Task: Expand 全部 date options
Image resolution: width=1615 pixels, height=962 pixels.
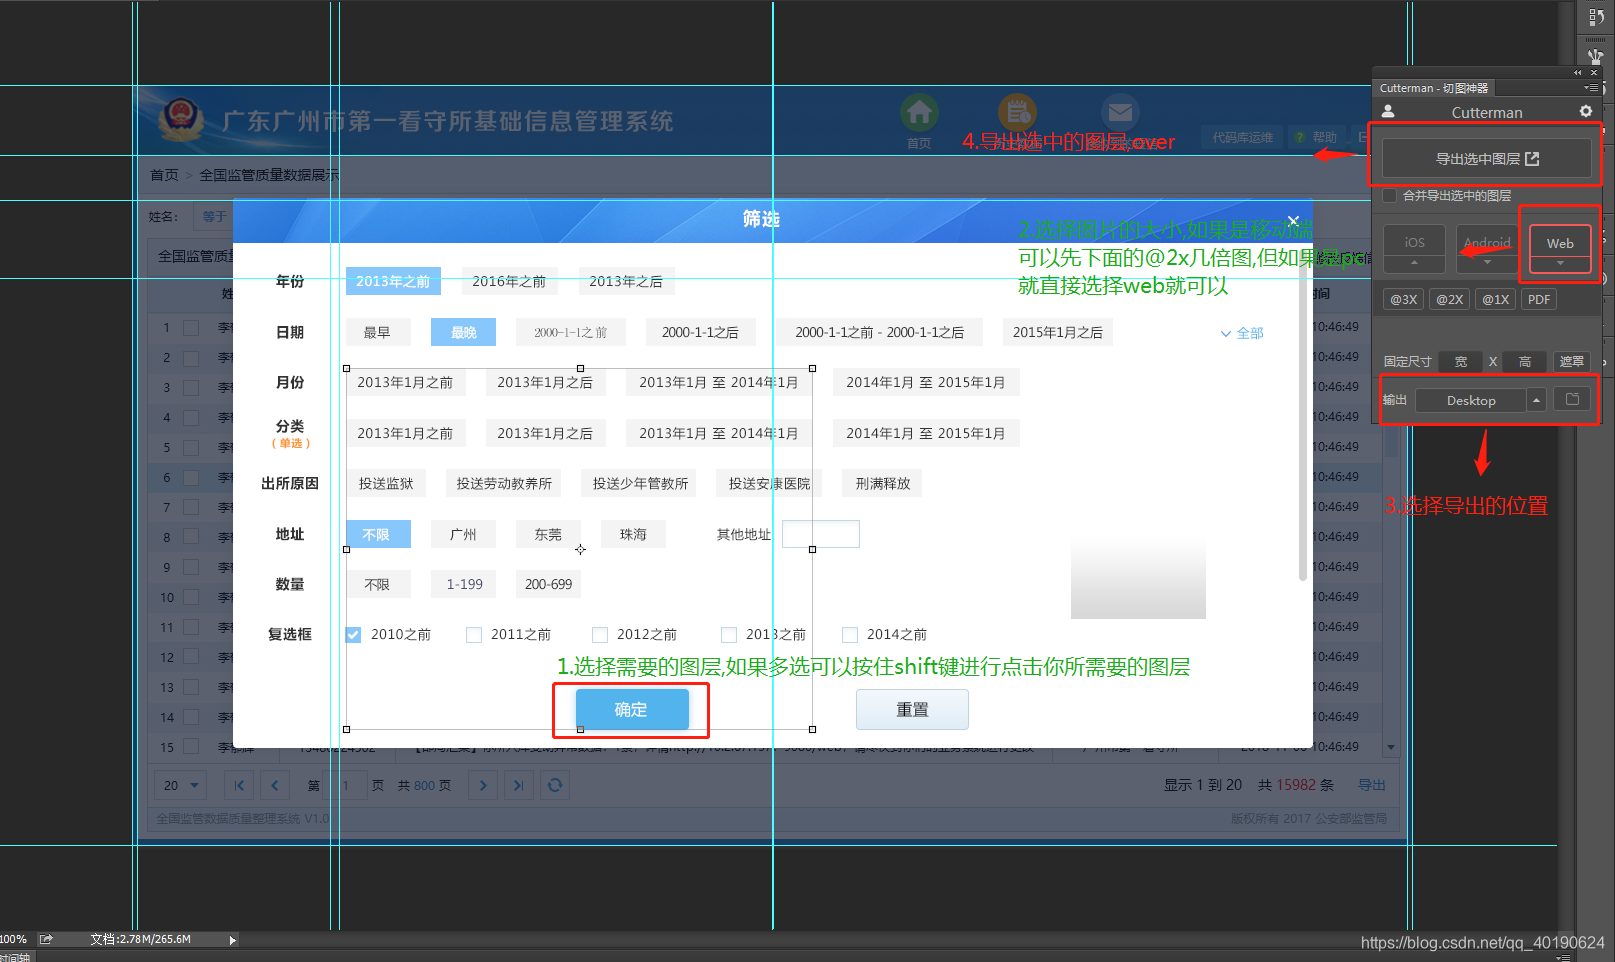Action: click(1242, 333)
